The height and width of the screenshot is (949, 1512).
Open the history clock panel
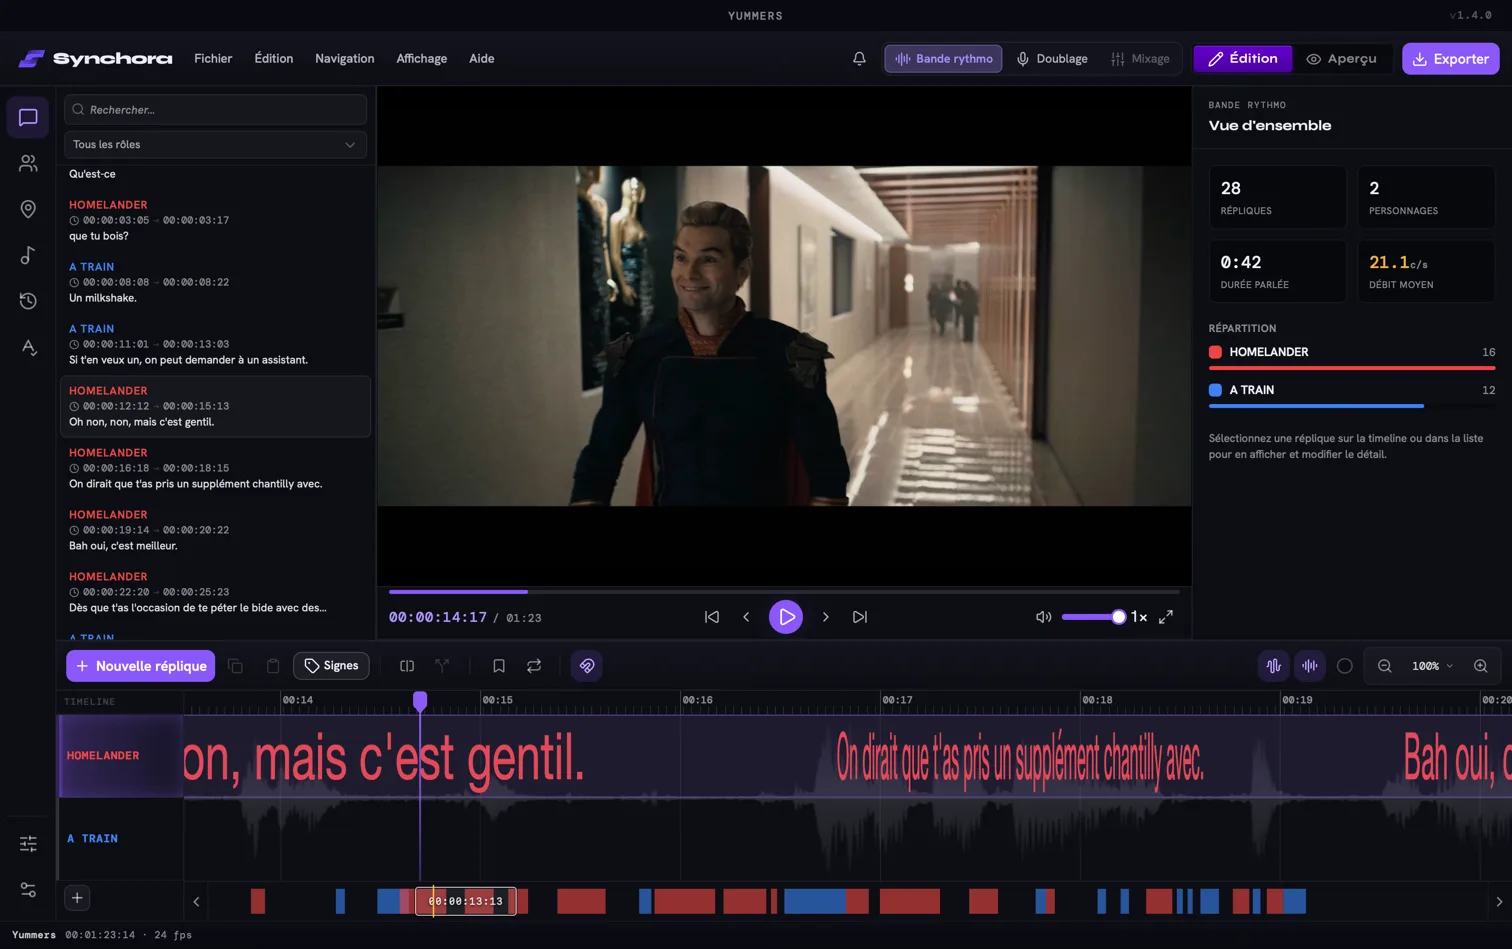point(28,301)
